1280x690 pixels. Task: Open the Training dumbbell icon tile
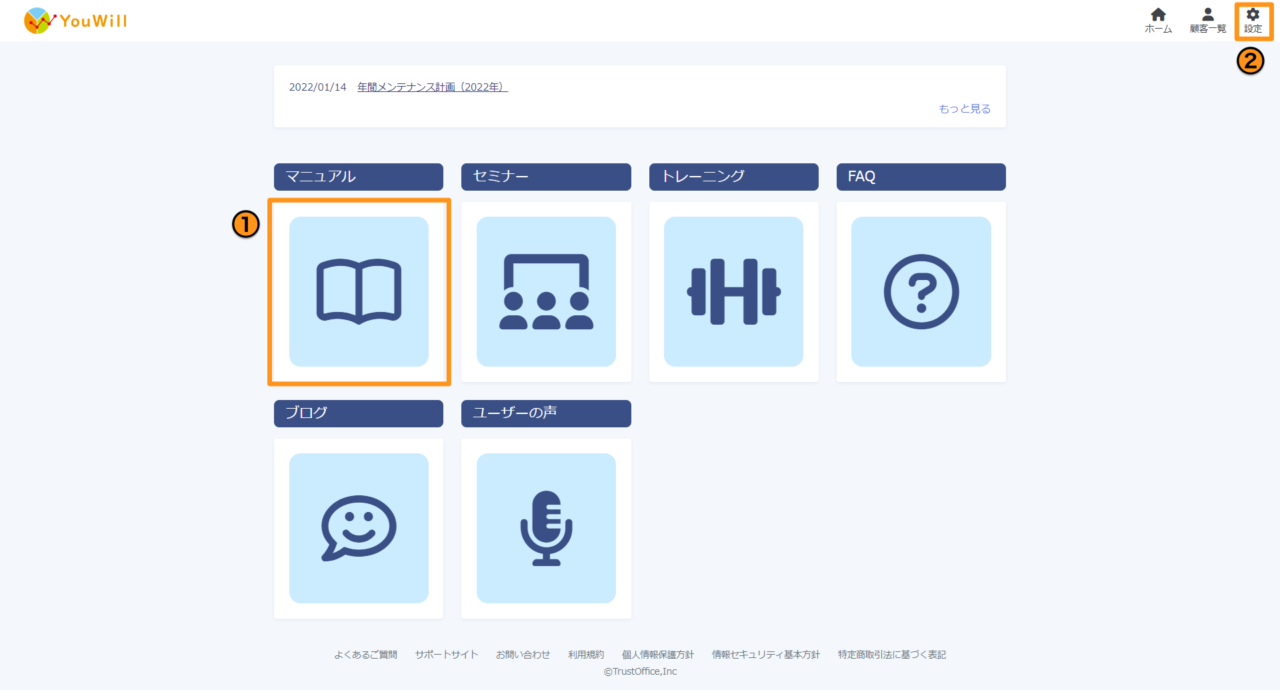point(733,291)
